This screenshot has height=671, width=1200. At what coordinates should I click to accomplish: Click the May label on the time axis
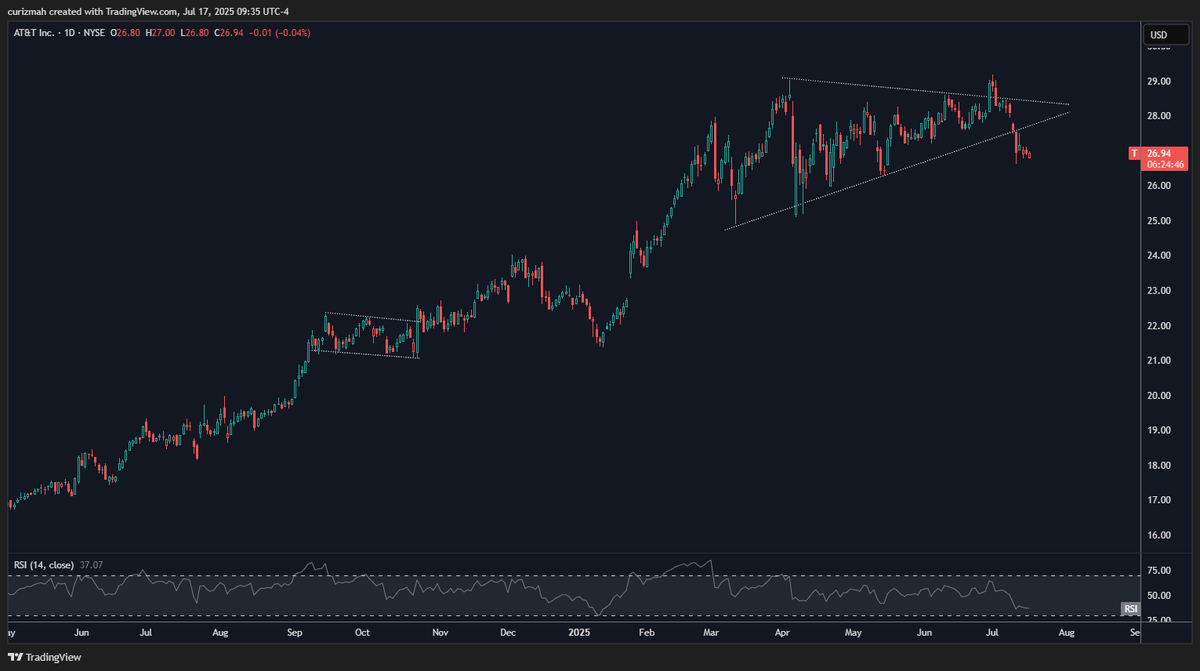pos(853,633)
